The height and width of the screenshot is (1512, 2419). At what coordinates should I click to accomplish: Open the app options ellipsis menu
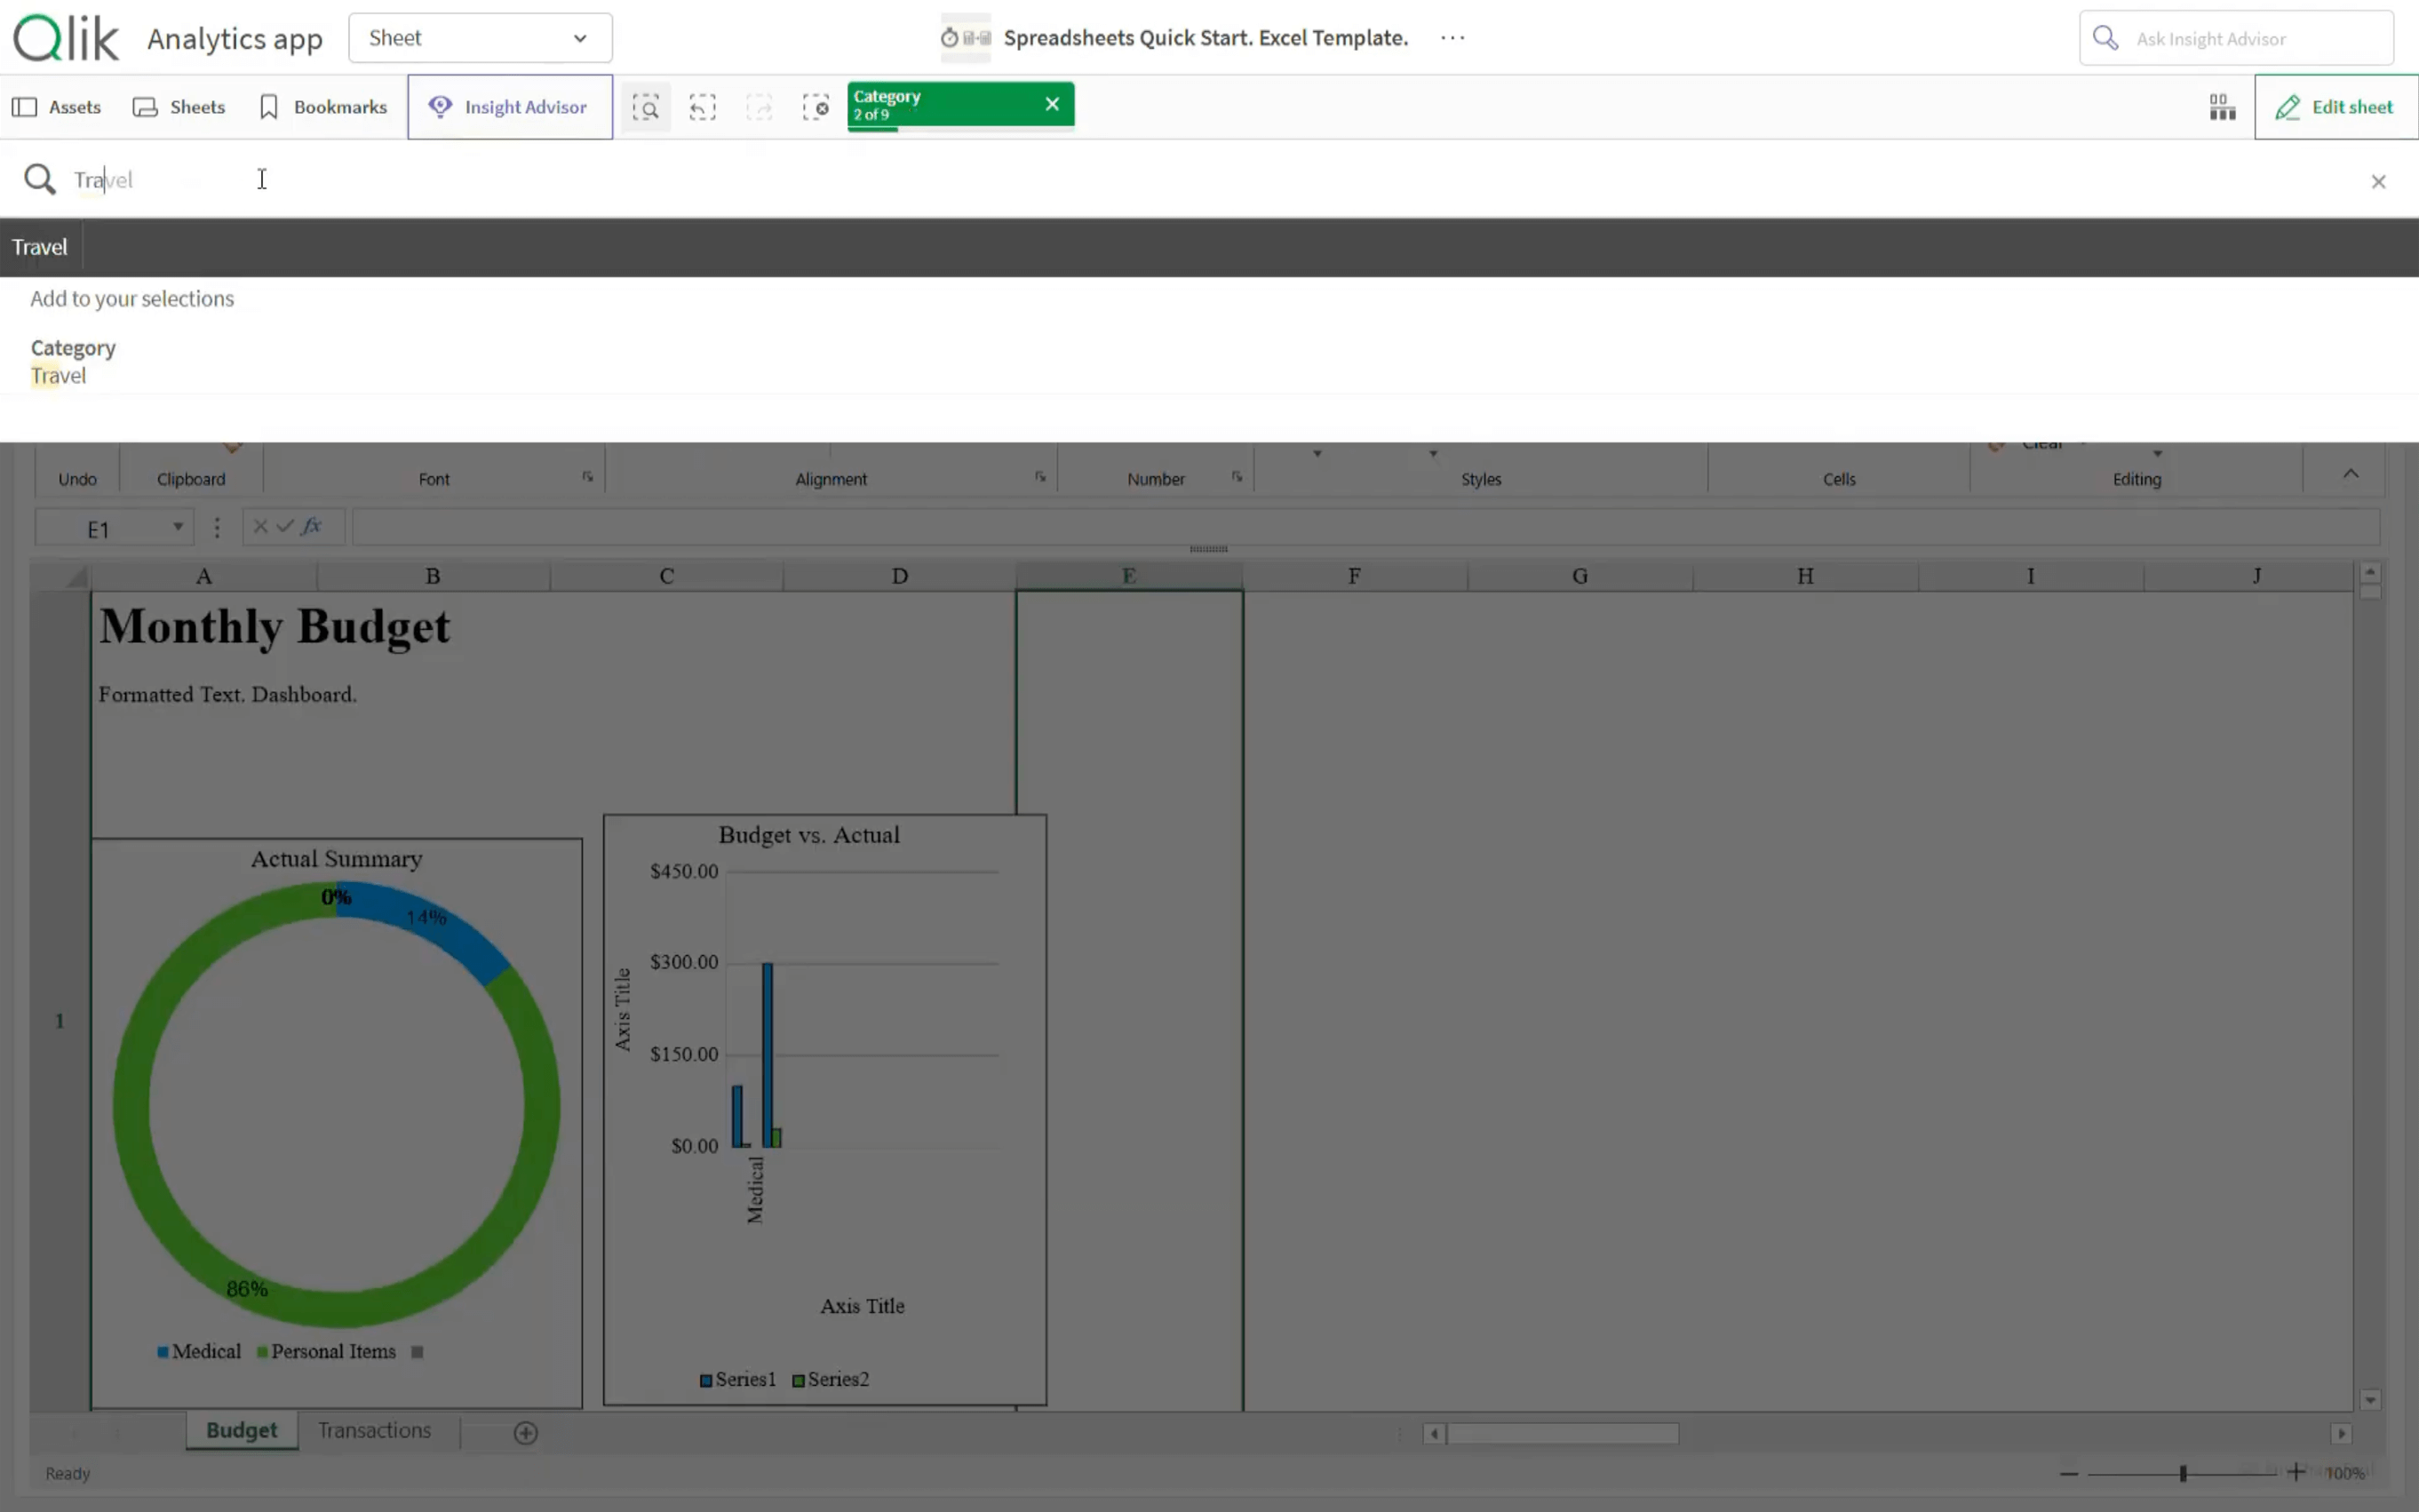tap(1452, 38)
